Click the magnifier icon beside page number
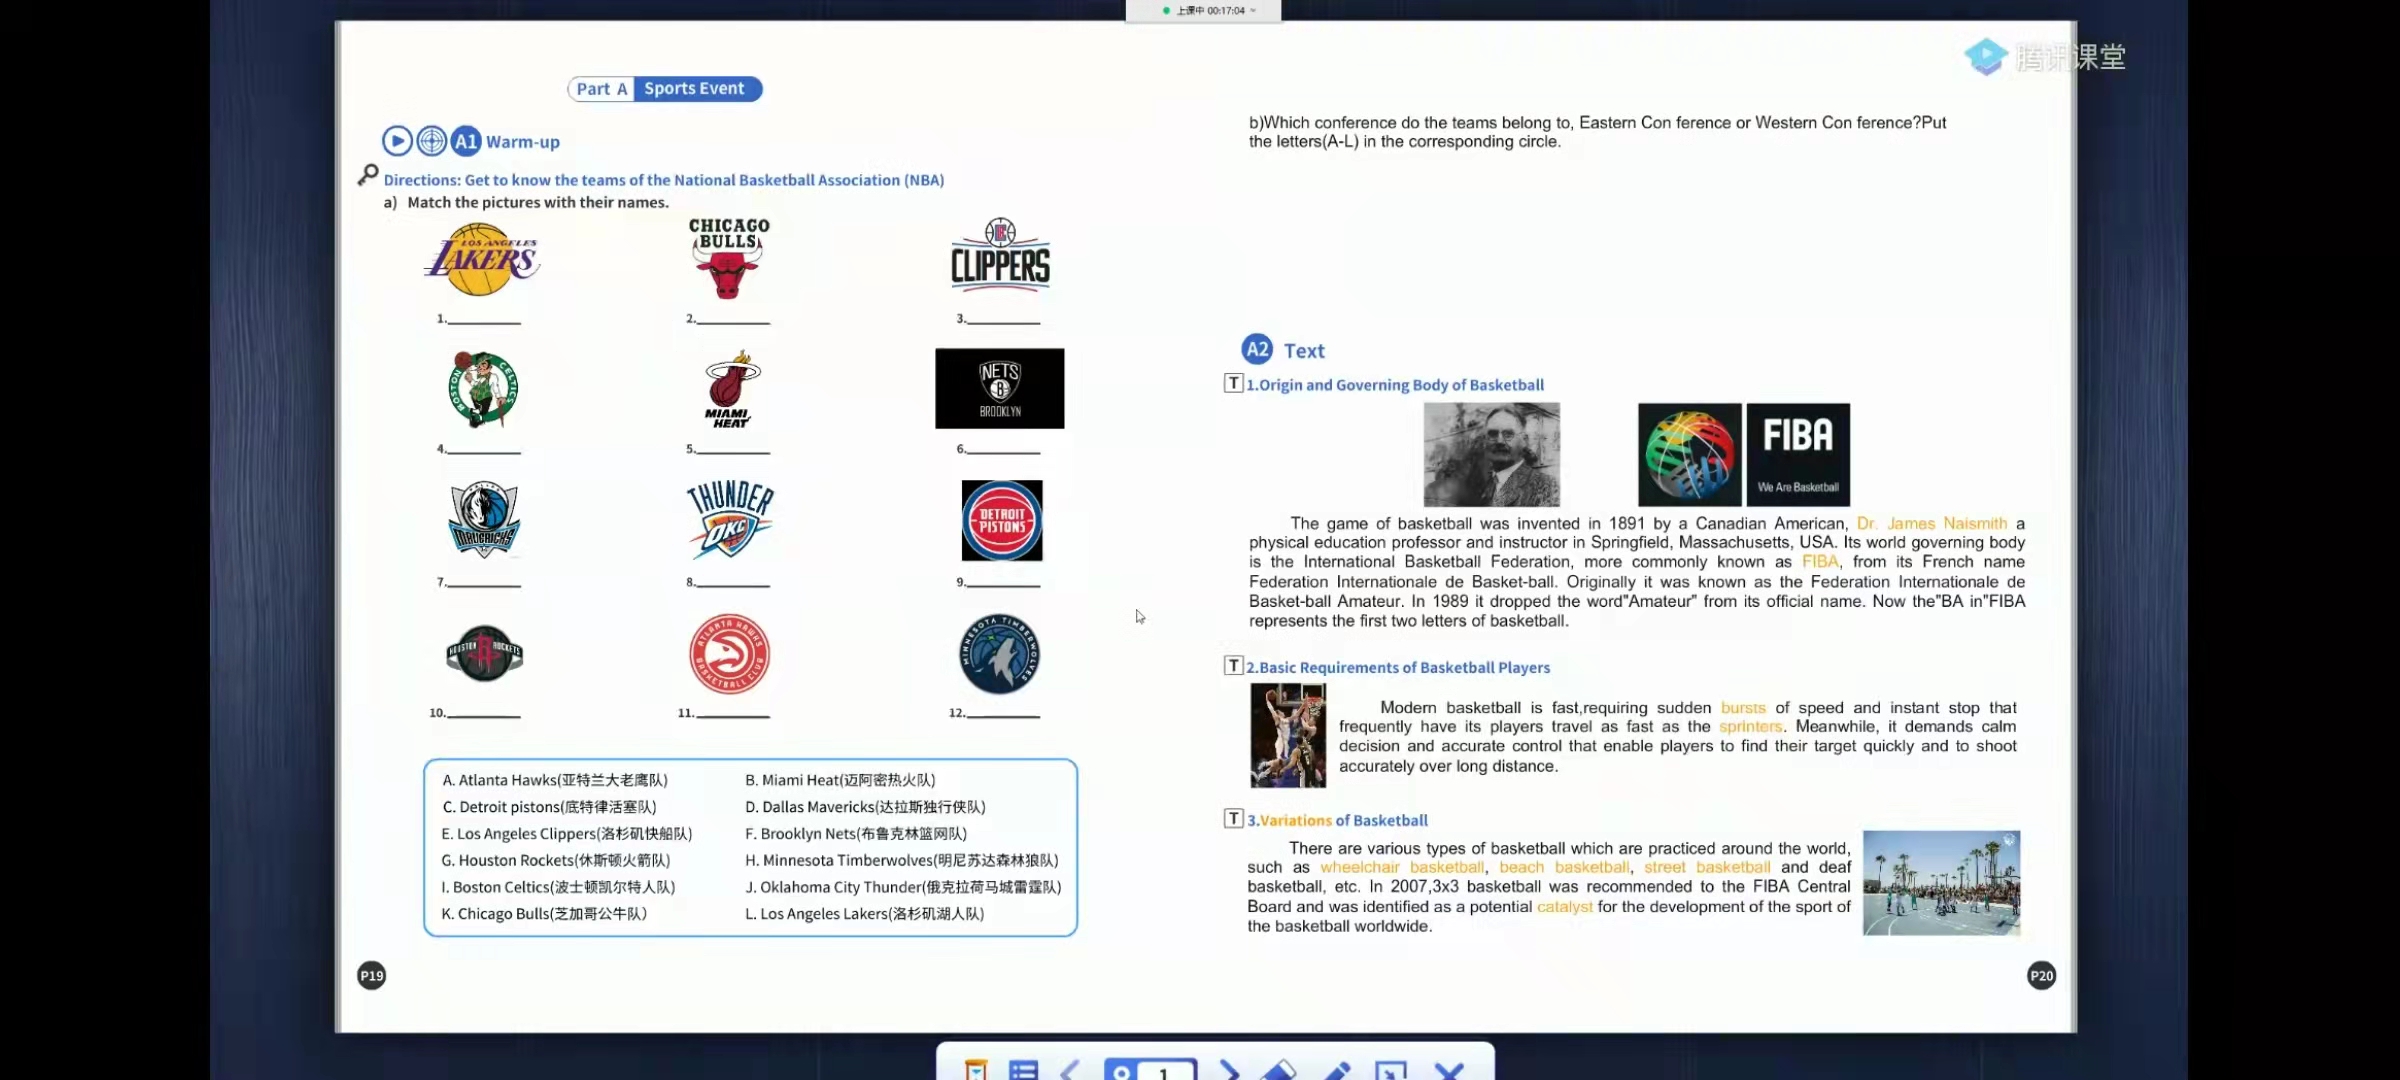Image resolution: width=2400 pixels, height=1080 pixels. (1121, 1072)
